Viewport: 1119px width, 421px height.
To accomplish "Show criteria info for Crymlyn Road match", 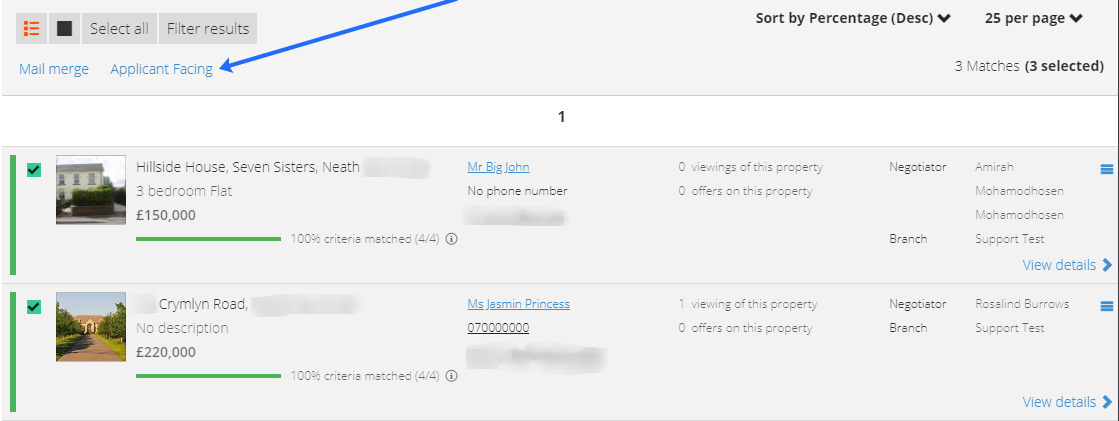I will click(x=451, y=376).
